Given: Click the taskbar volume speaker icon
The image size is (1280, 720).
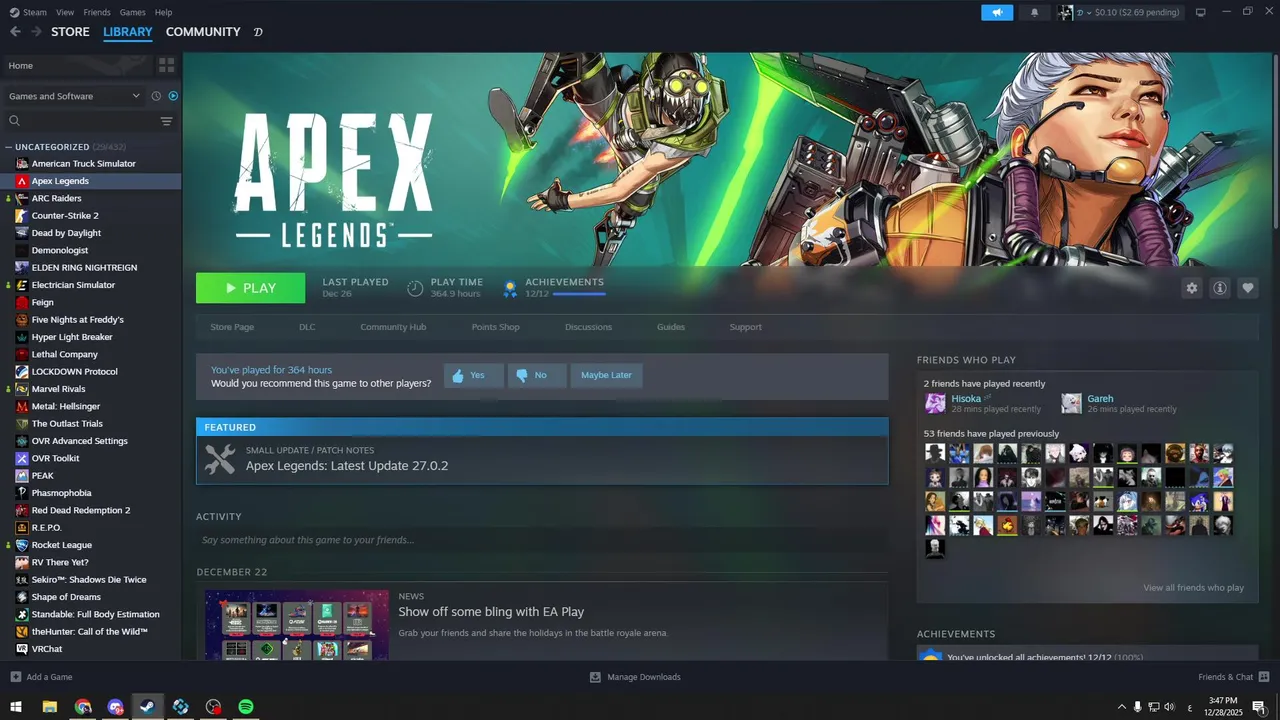Looking at the screenshot, I should pos(1169,707).
